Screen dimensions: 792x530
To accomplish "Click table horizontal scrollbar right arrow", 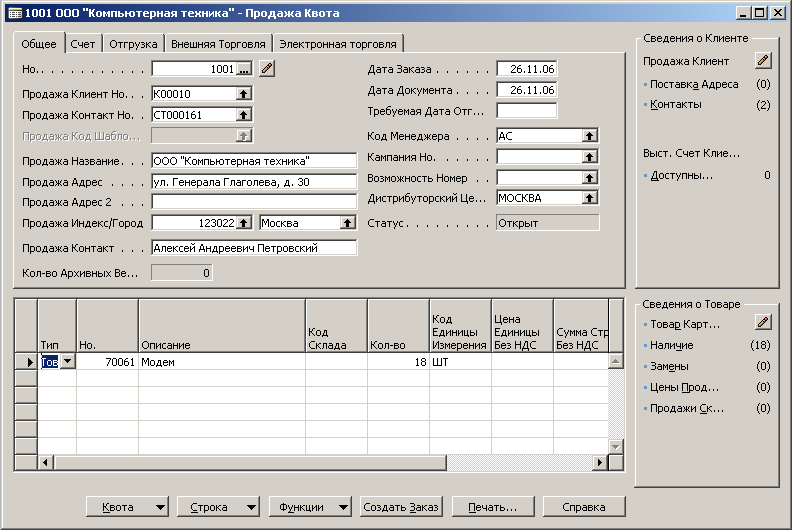I will click(600, 462).
